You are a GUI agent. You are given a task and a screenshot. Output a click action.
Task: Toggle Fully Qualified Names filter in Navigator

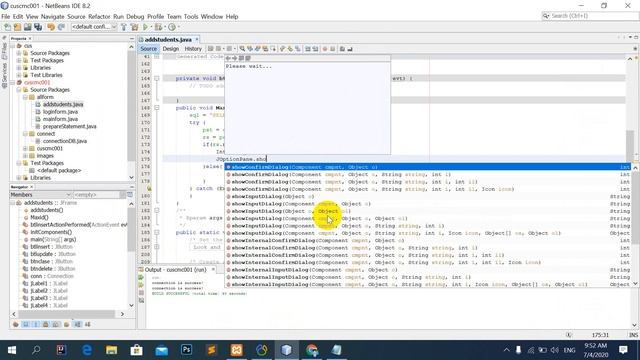coord(66,324)
